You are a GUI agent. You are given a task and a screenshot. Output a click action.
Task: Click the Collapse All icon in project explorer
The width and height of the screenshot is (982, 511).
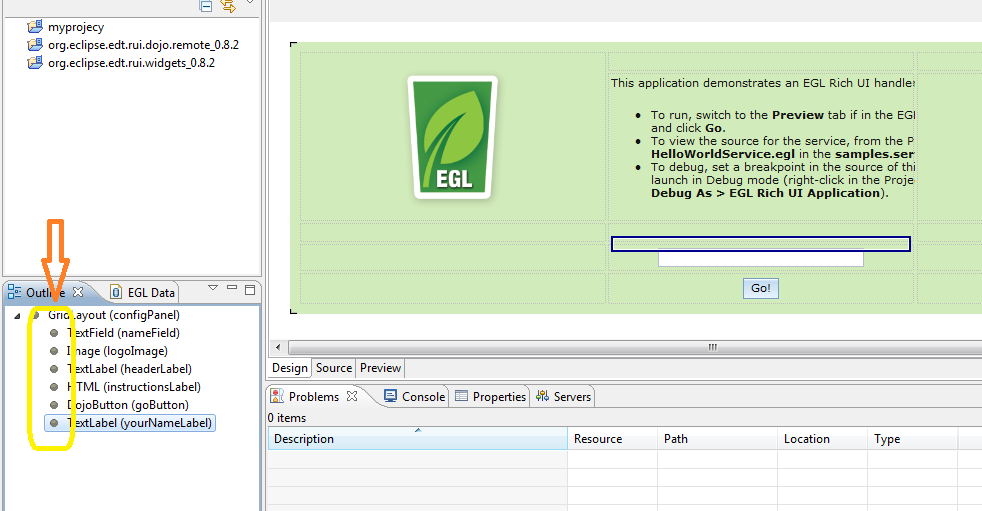point(205,6)
